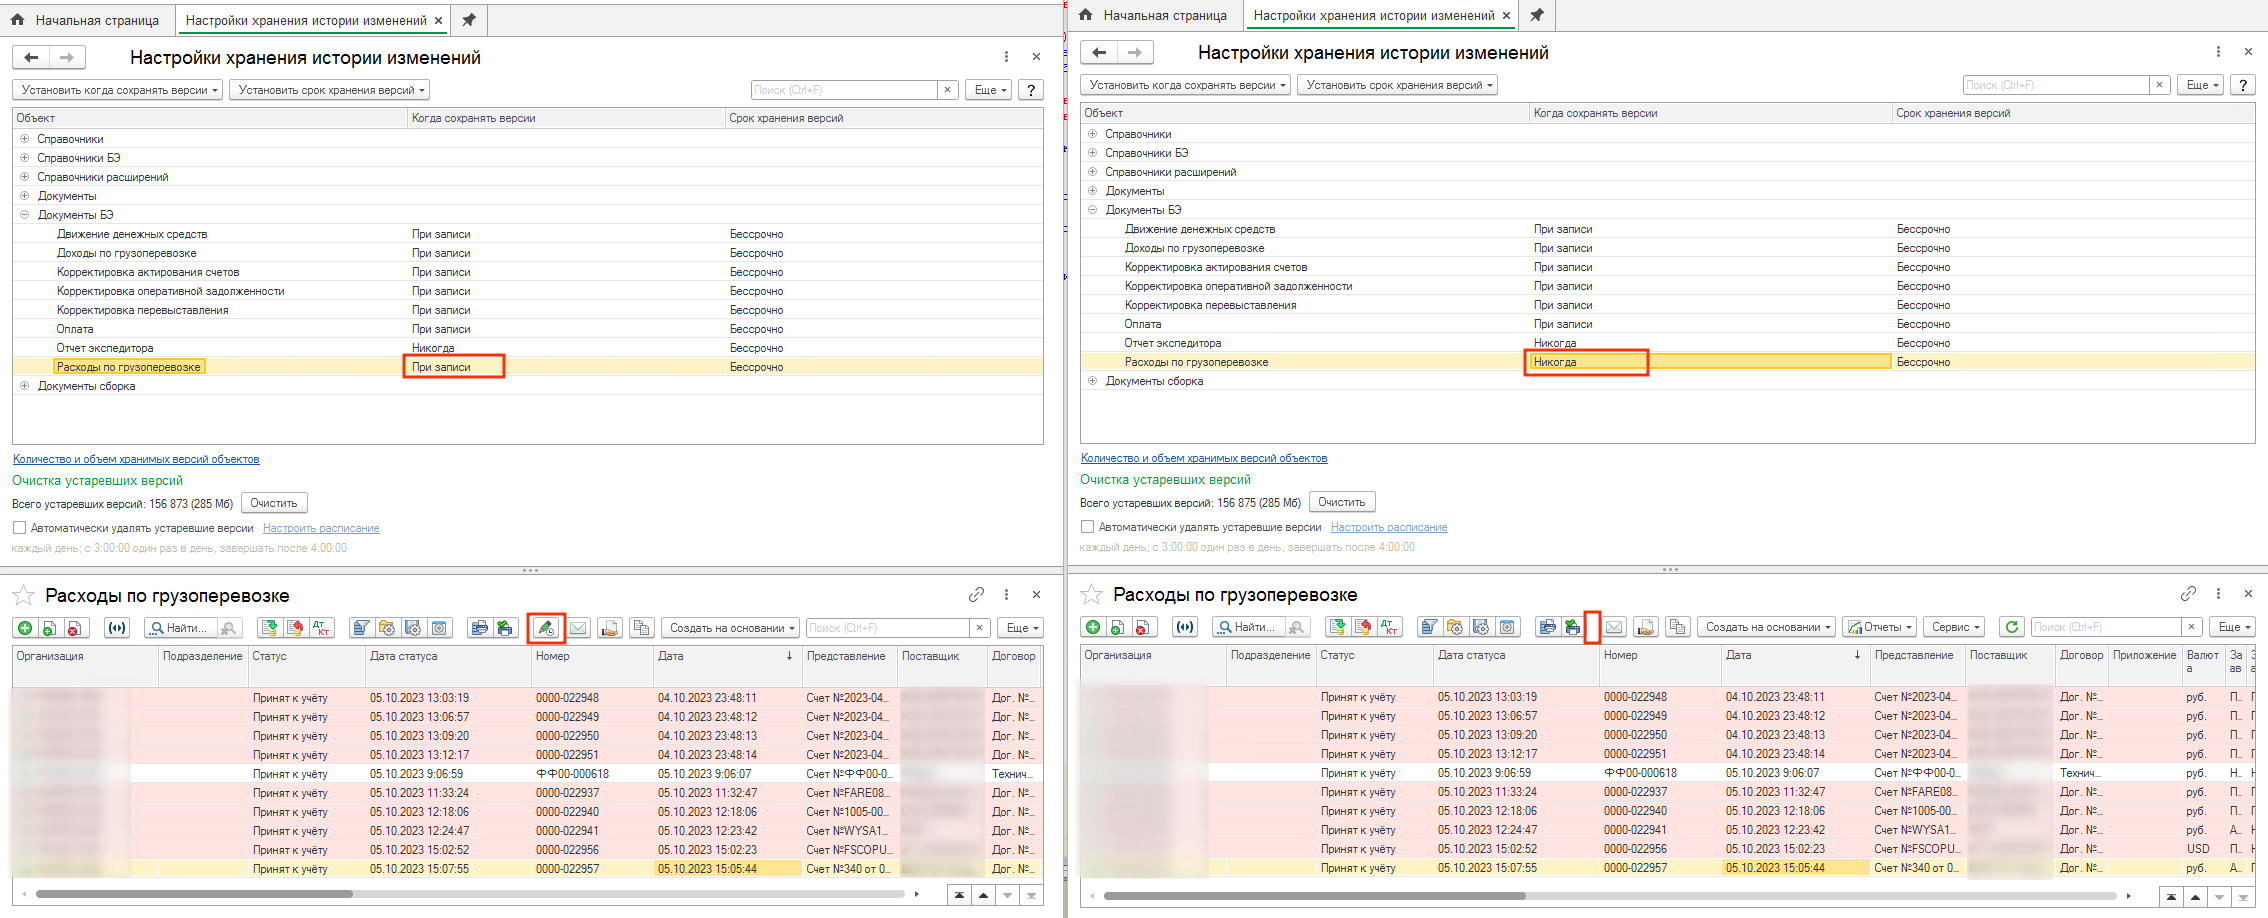Image resolution: width=2268 pixels, height=918 pixels.
Task: Select document 0000-022957 row in left list
Action: (527, 869)
